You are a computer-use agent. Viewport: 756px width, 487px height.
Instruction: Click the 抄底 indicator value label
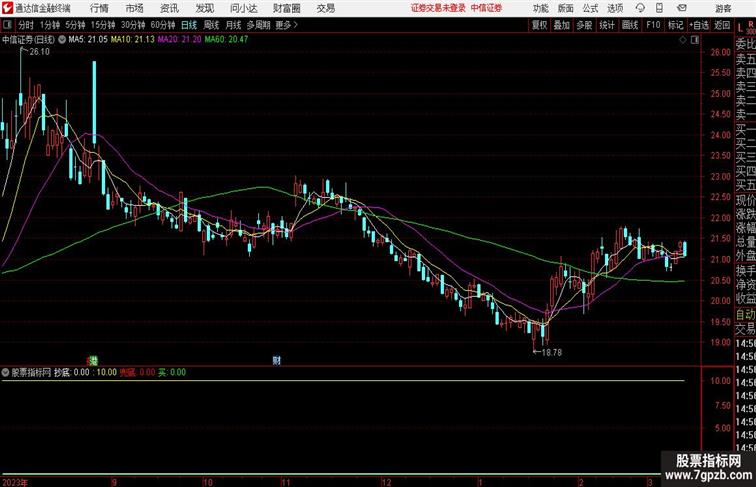point(72,373)
